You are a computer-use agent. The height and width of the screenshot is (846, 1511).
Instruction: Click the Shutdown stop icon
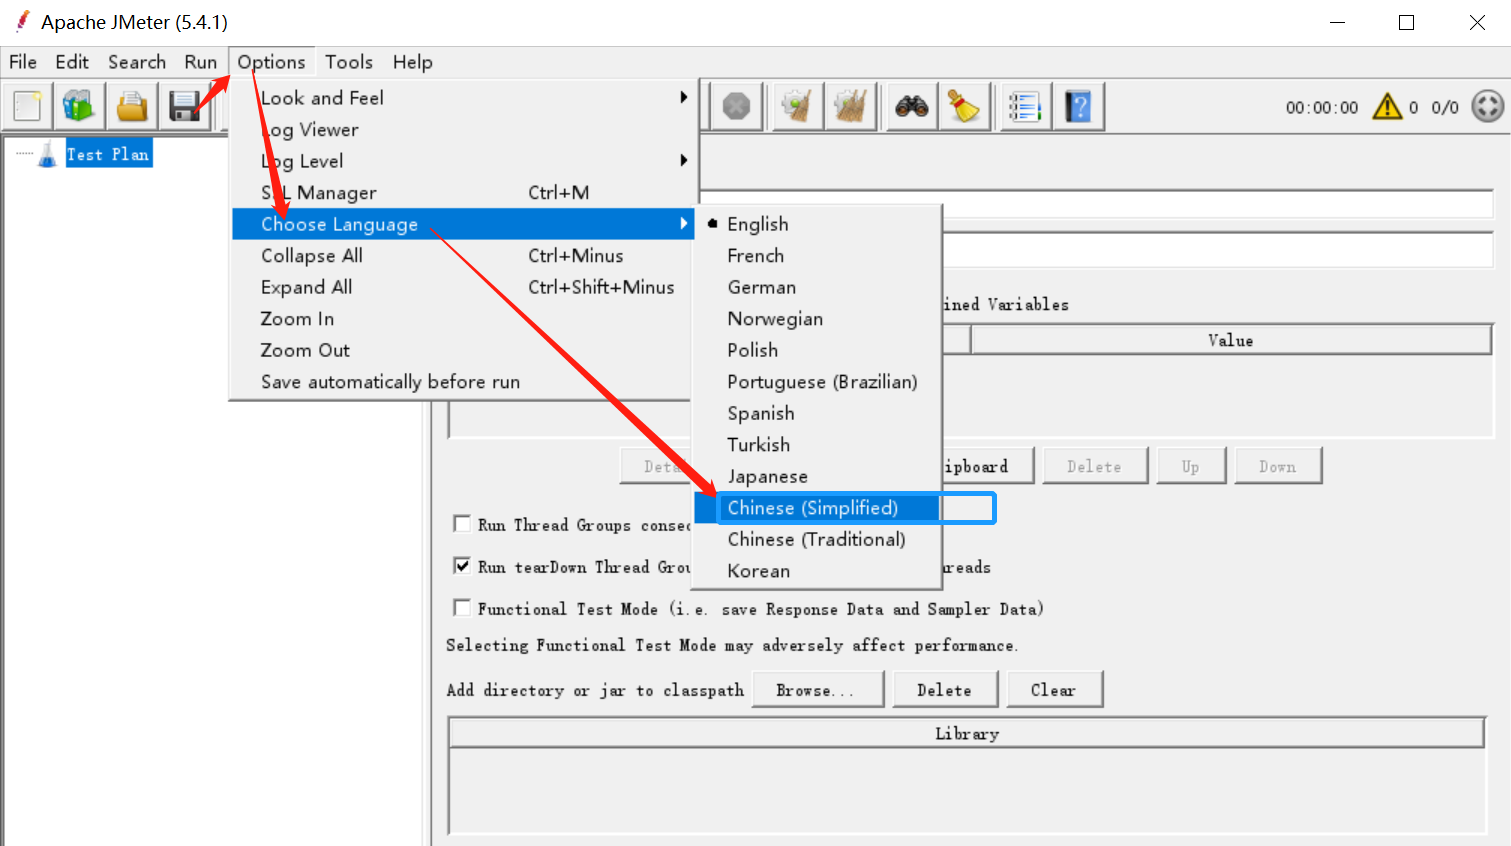click(737, 106)
